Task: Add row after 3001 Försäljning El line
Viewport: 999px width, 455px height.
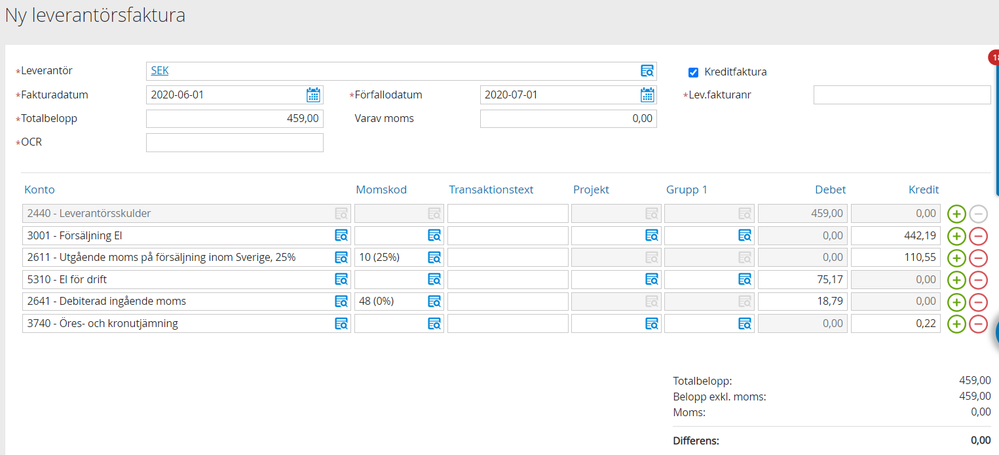Action: coord(956,236)
